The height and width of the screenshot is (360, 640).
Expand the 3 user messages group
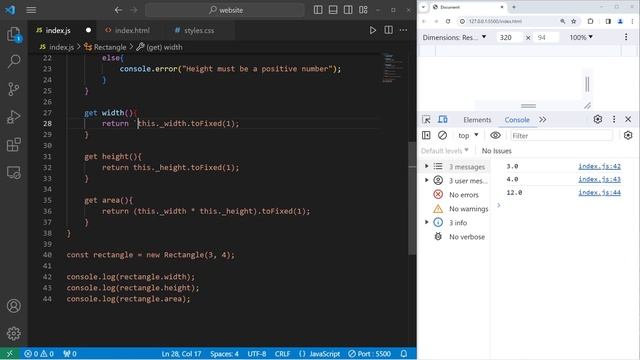tap(427, 180)
